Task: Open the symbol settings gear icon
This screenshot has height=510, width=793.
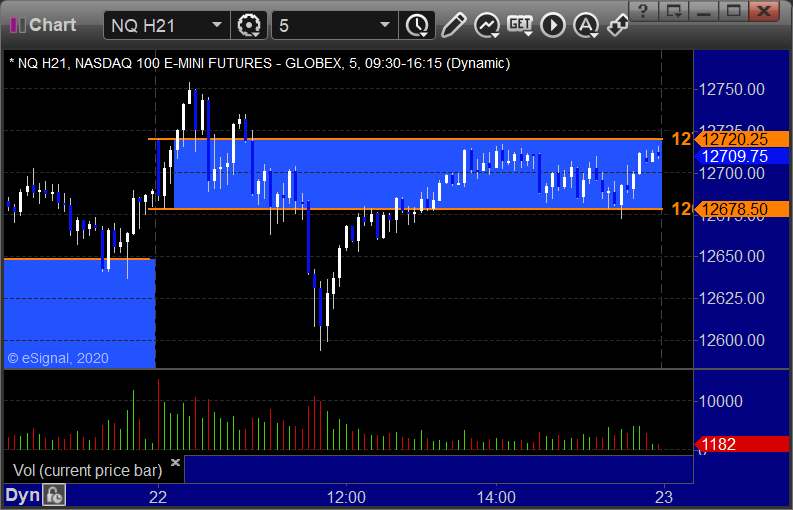Action: (x=249, y=25)
